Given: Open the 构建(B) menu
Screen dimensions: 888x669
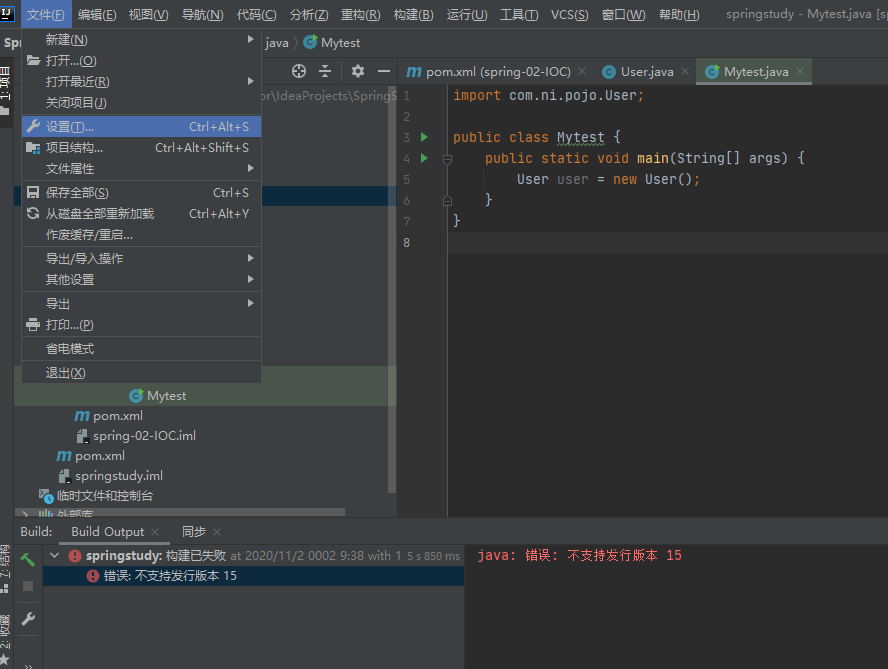Looking at the screenshot, I should click(x=413, y=14).
